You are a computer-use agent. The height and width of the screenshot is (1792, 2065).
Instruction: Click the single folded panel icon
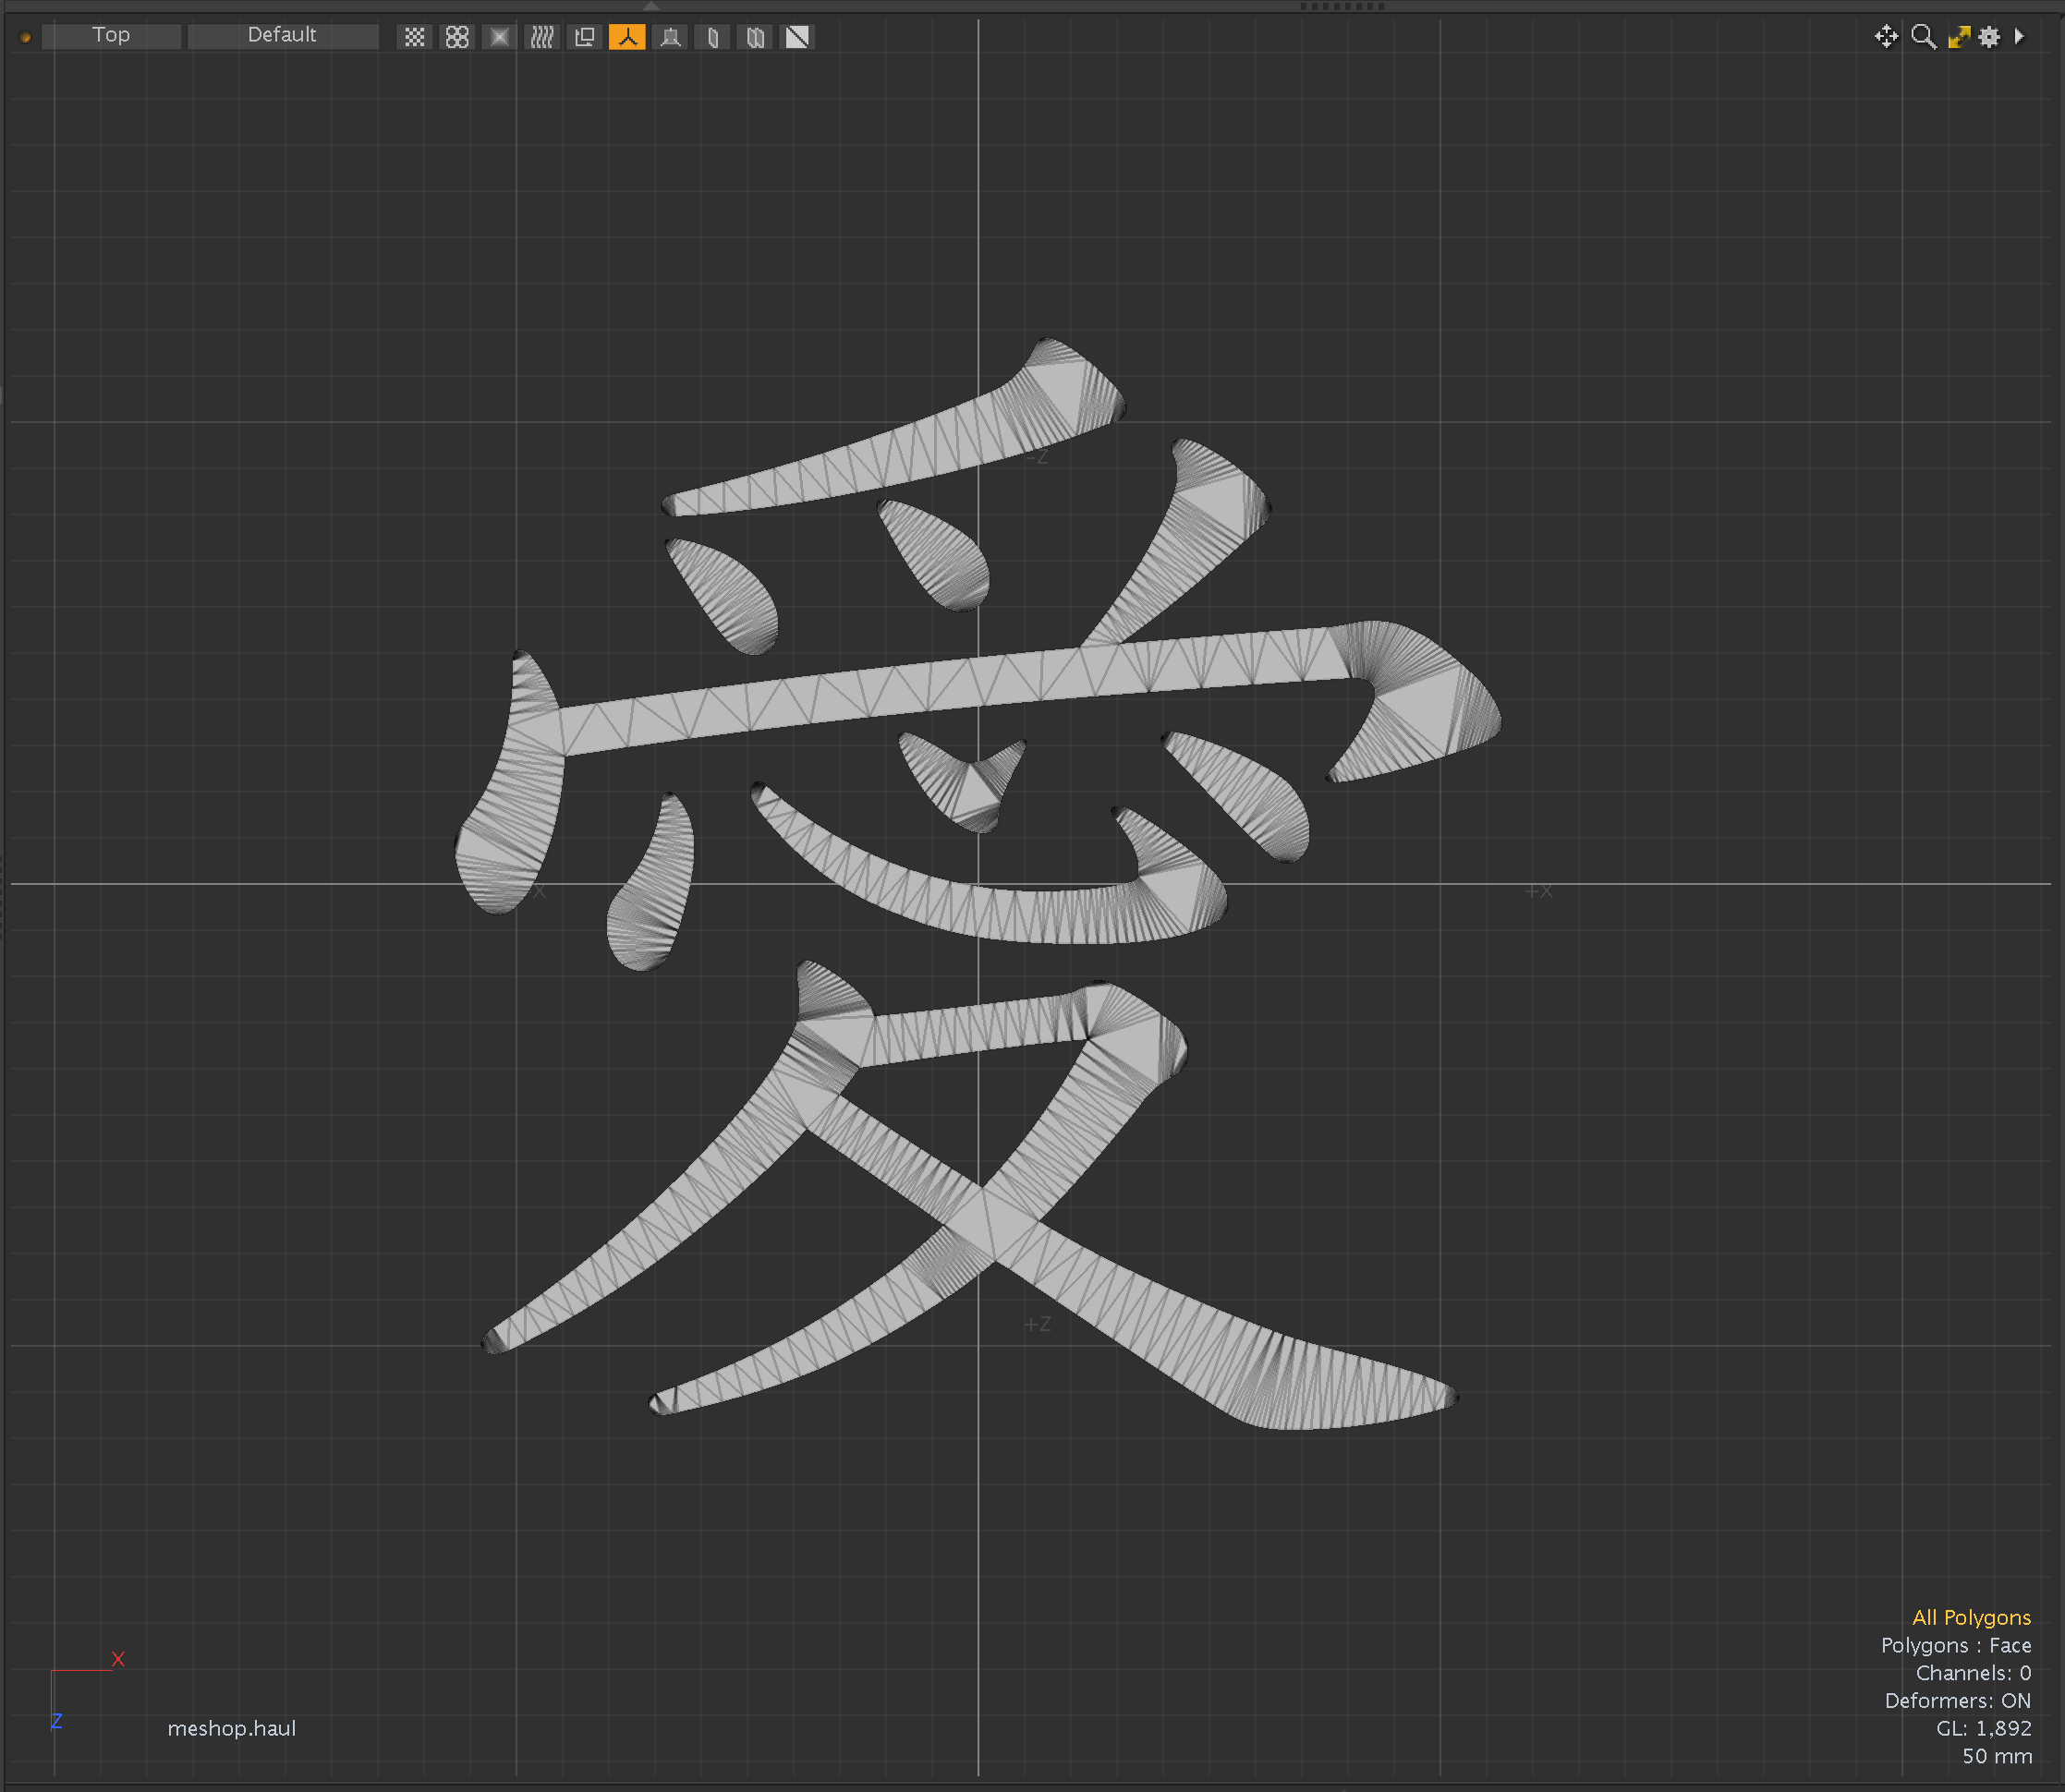click(713, 37)
